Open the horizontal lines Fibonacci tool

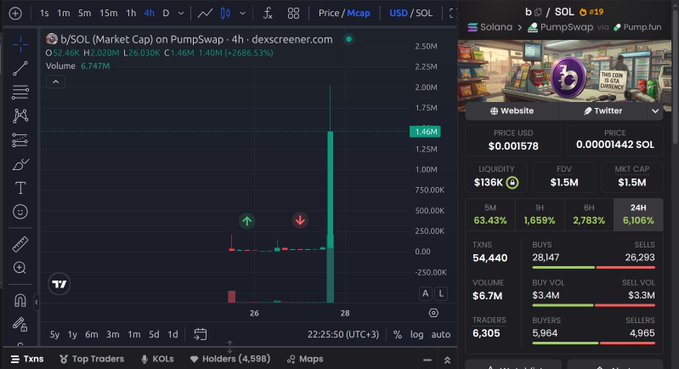(x=20, y=92)
